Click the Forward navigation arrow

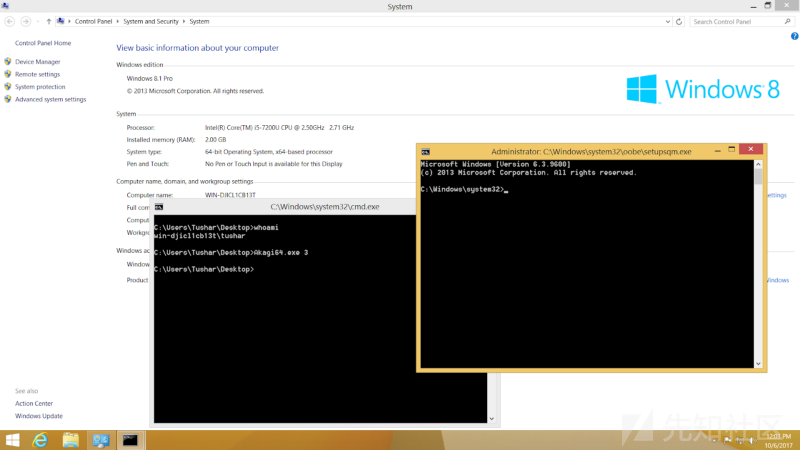pos(26,21)
